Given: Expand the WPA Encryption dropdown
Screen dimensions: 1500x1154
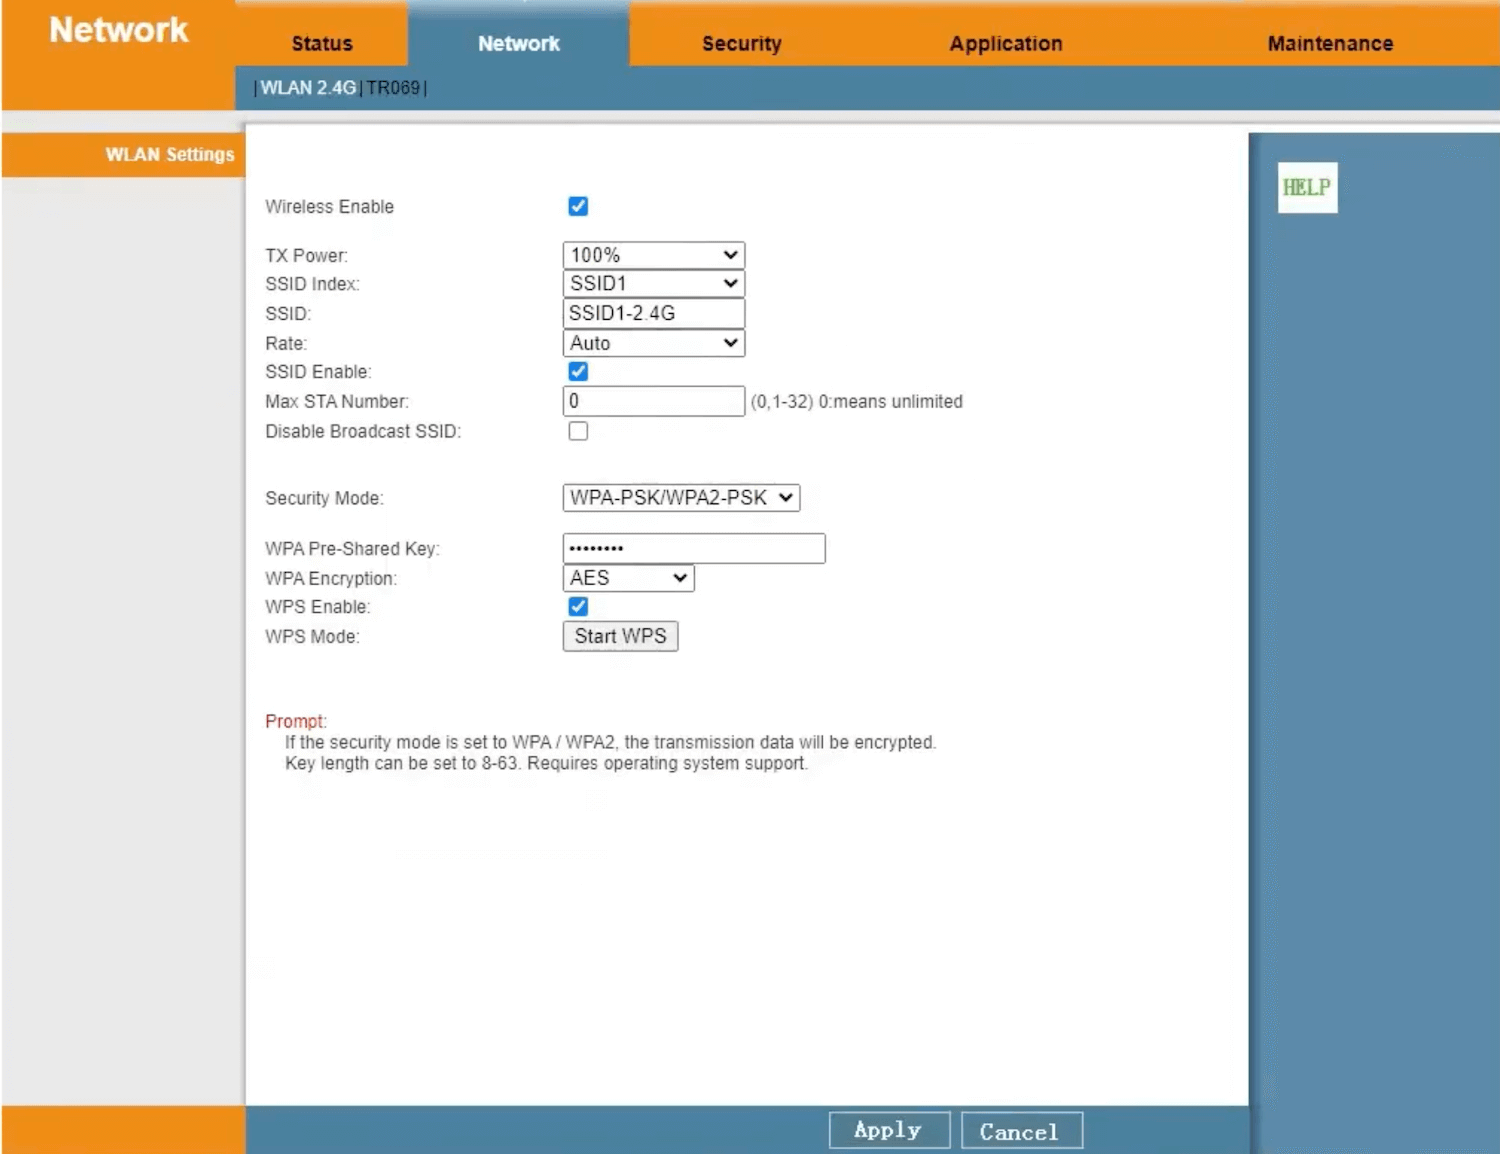Looking at the screenshot, I should (628, 578).
